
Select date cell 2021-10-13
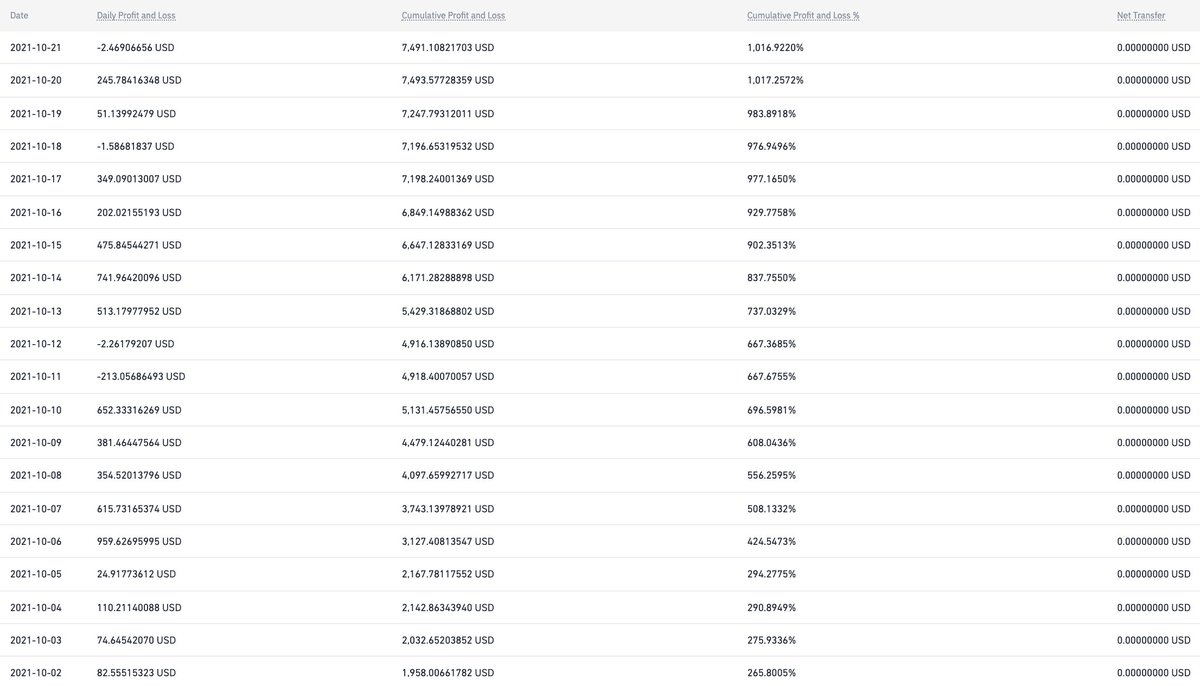click(36, 311)
